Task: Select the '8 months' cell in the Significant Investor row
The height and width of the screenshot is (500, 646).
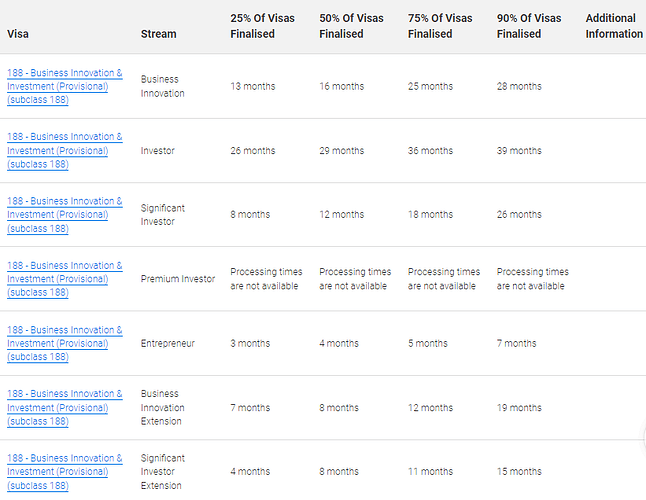Action: click(x=250, y=215)
